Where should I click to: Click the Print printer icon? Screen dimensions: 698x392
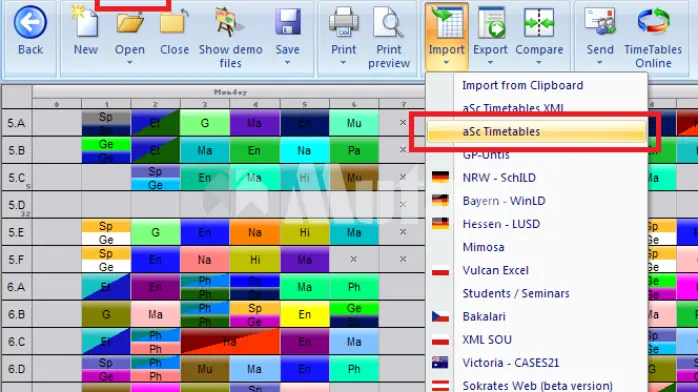click(x=343, y=22)
